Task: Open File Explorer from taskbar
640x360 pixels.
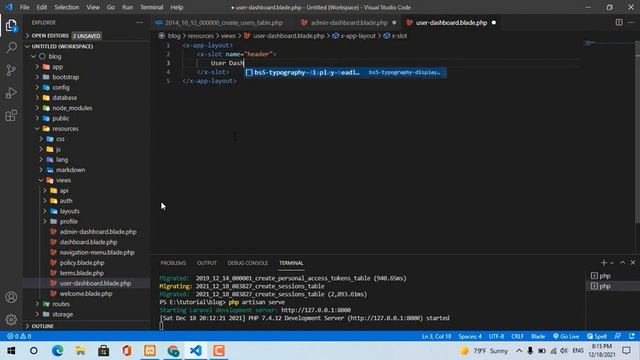Action: [80, 351]
